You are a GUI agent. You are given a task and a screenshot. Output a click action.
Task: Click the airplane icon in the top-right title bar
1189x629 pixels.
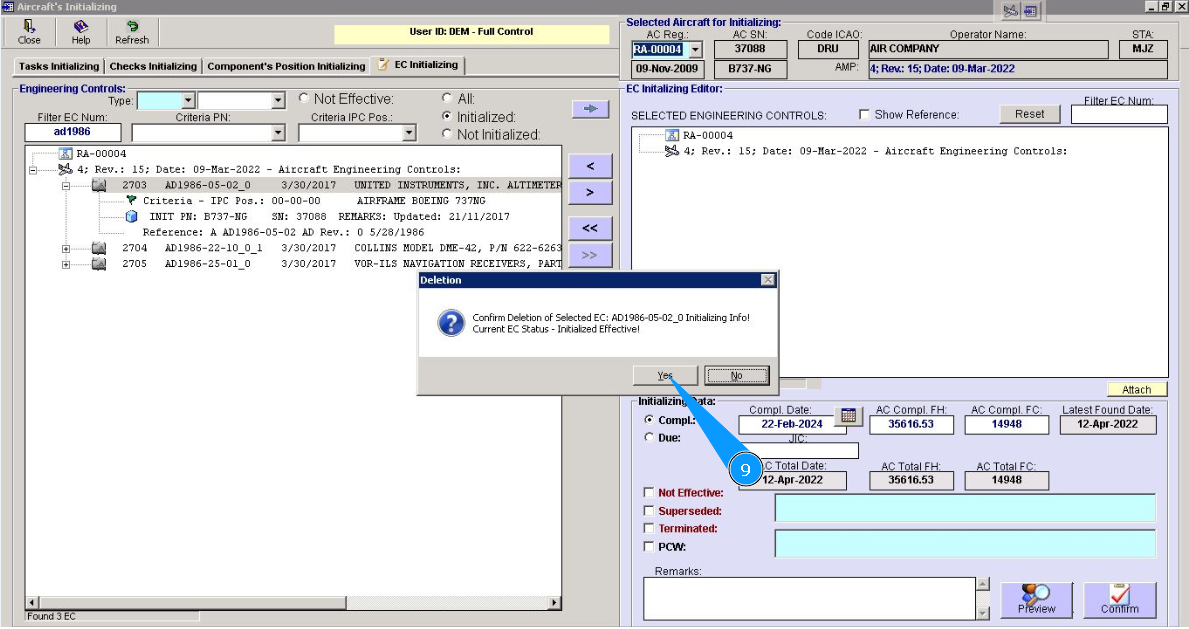pyautogui.click(x=1011, y=11)
